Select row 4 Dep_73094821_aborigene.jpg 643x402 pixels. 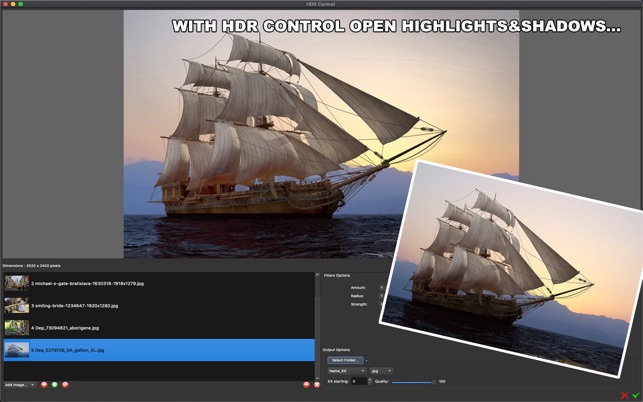click(x=159, y=328)
